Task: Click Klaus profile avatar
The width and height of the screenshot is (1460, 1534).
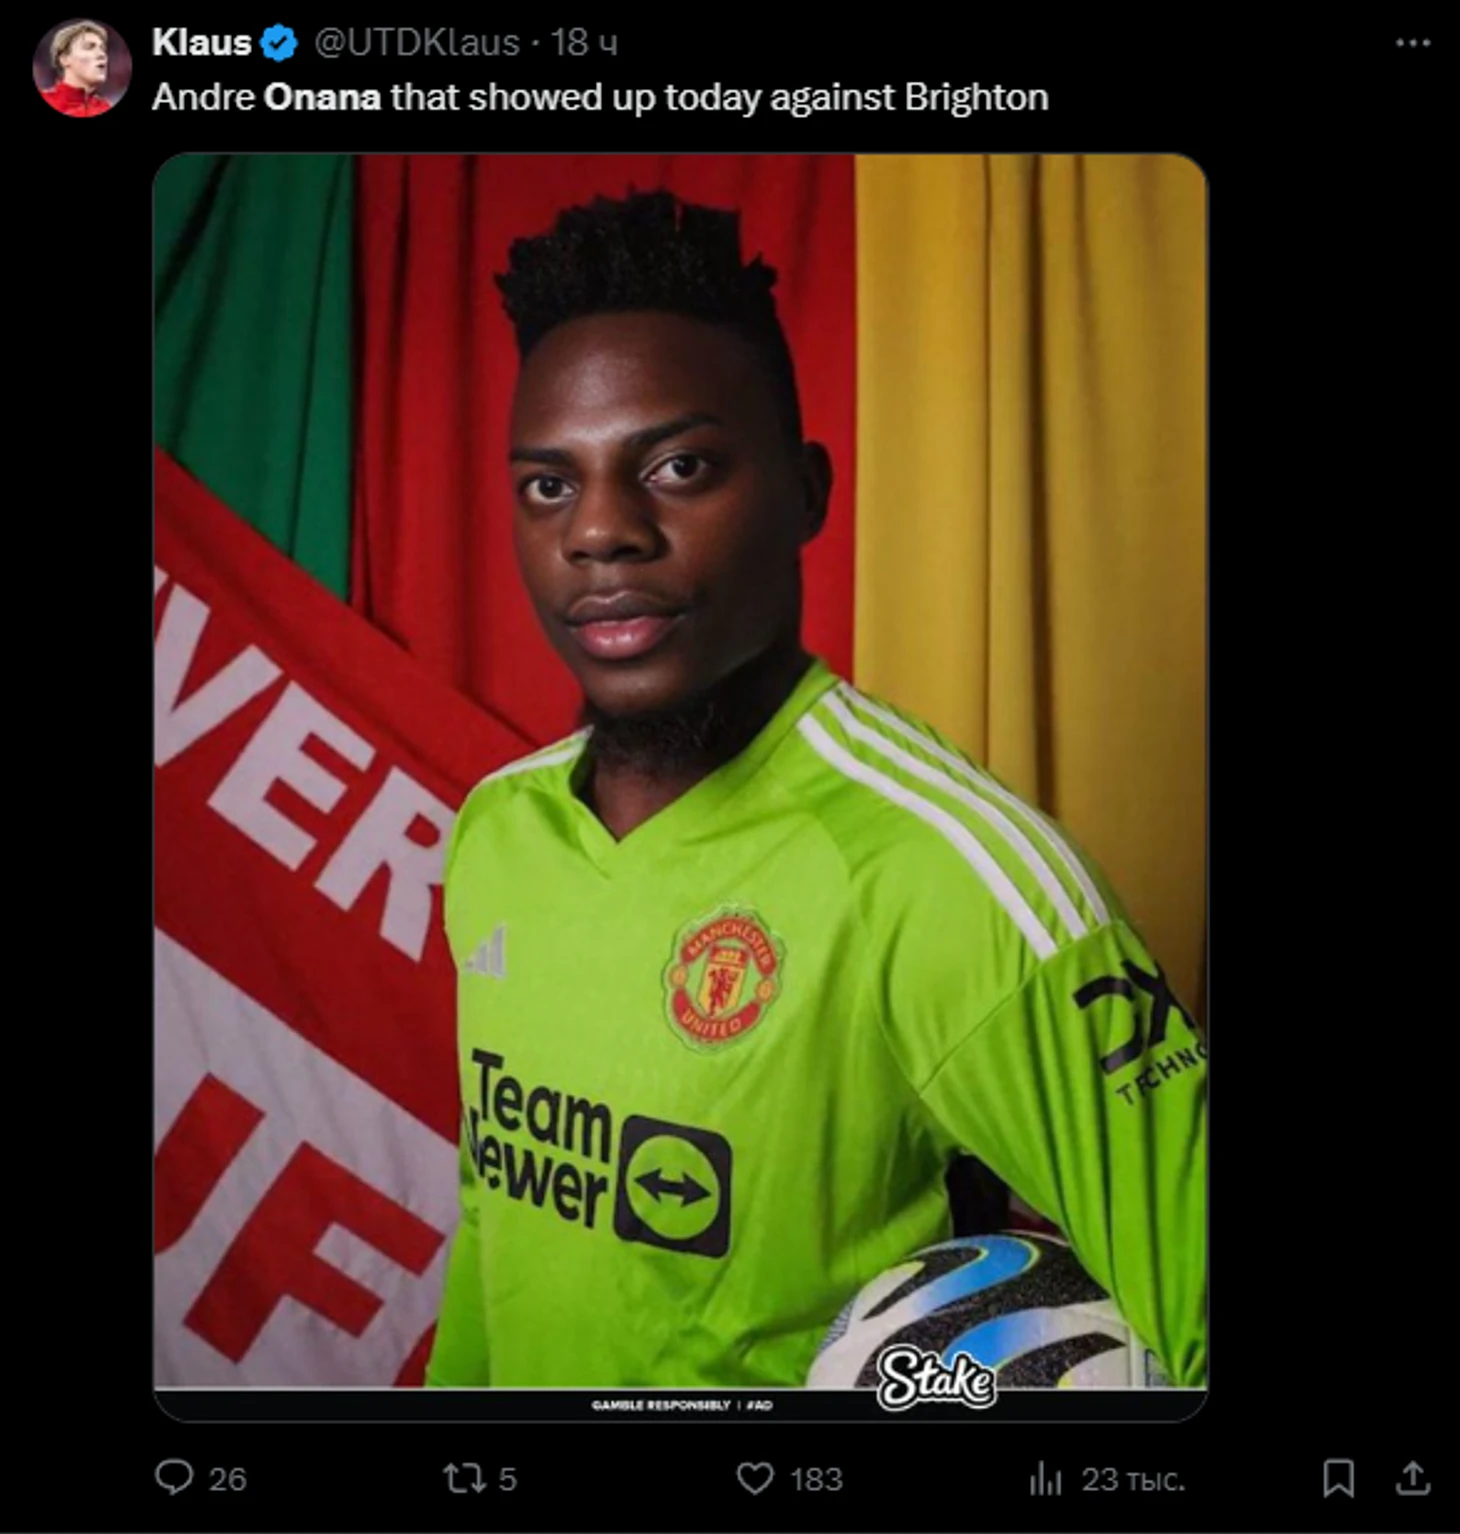Action: (81, 68)
